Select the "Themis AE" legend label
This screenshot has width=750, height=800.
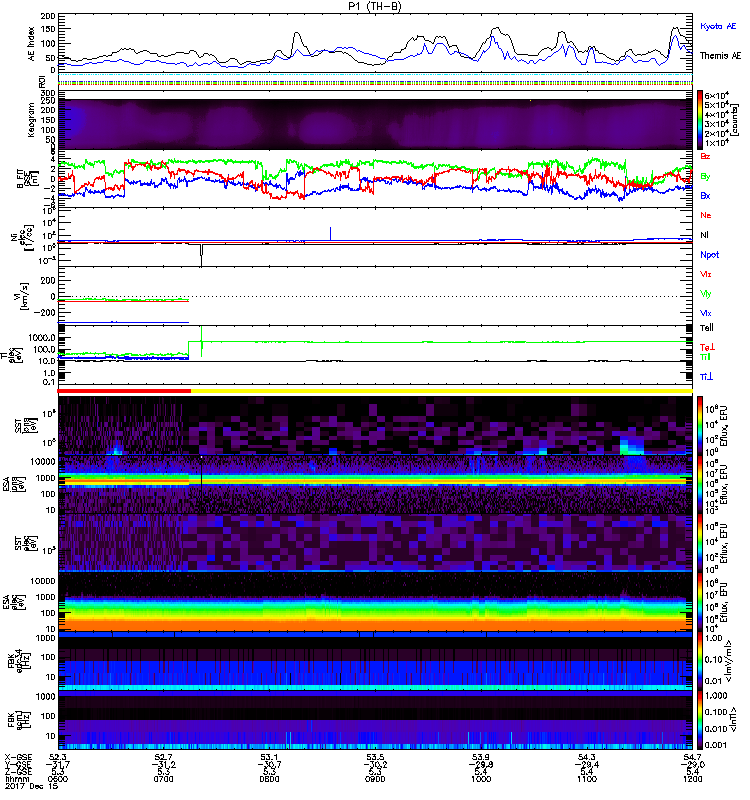pos(720,56)
